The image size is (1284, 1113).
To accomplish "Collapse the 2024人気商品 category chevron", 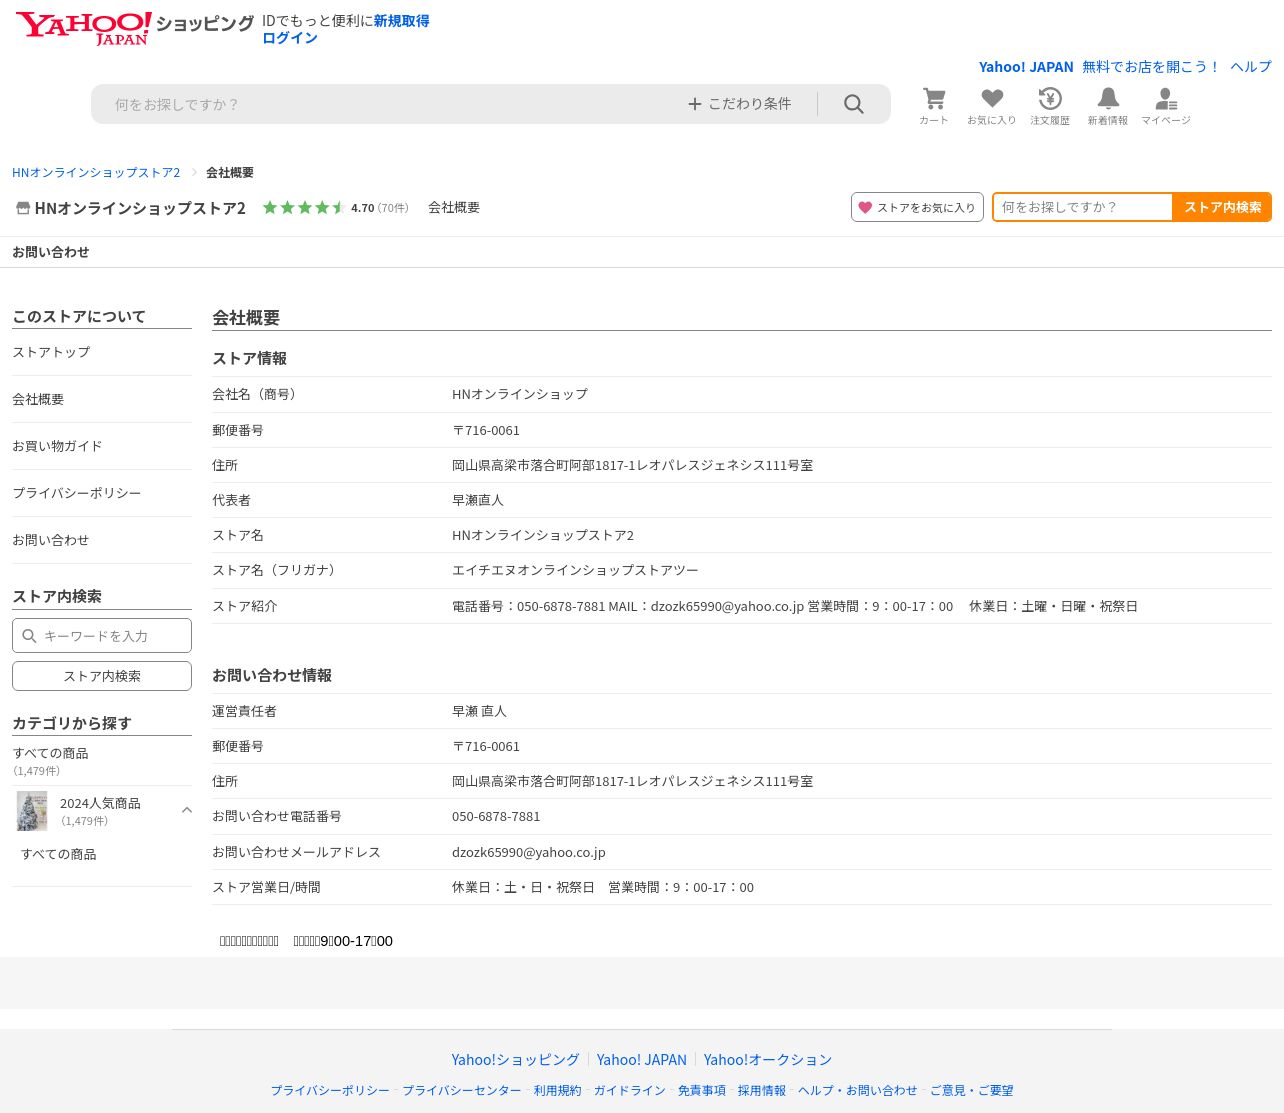I will pyautogui.click(x=187, y=810).
